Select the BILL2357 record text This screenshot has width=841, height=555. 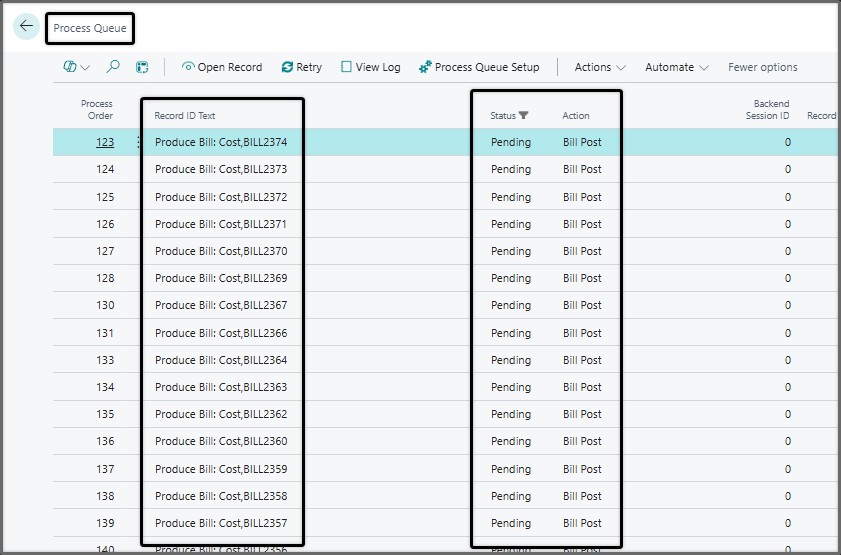221,523
